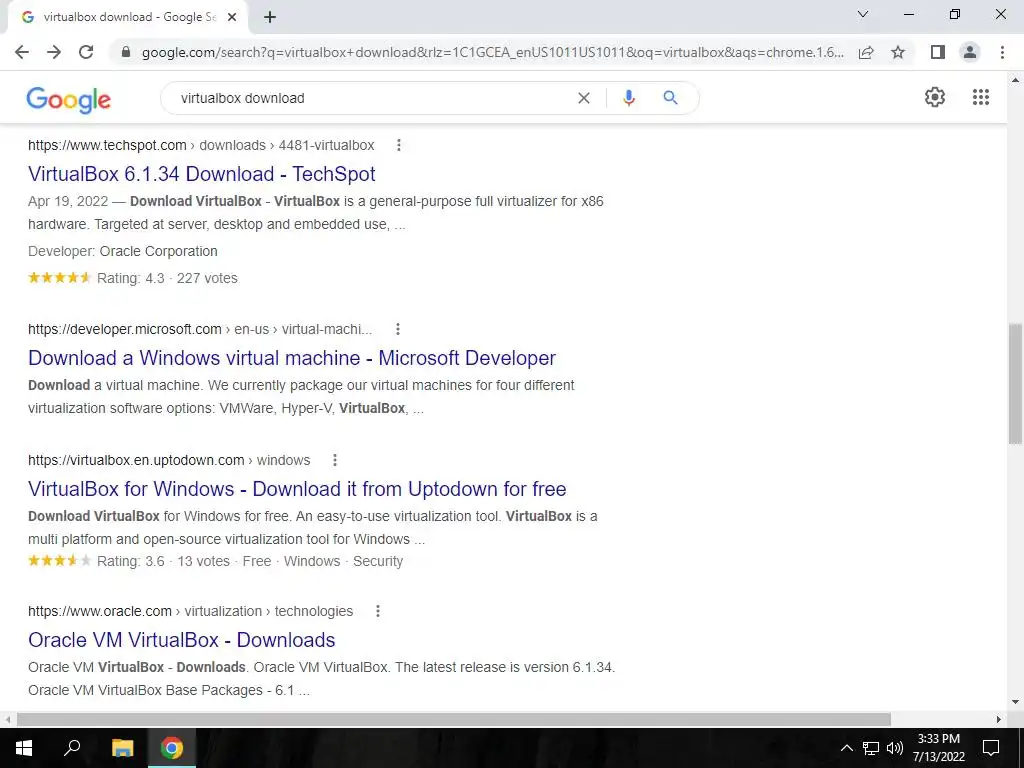
Task: Open more options for Oracle result
Action: [x=377, y=611]
